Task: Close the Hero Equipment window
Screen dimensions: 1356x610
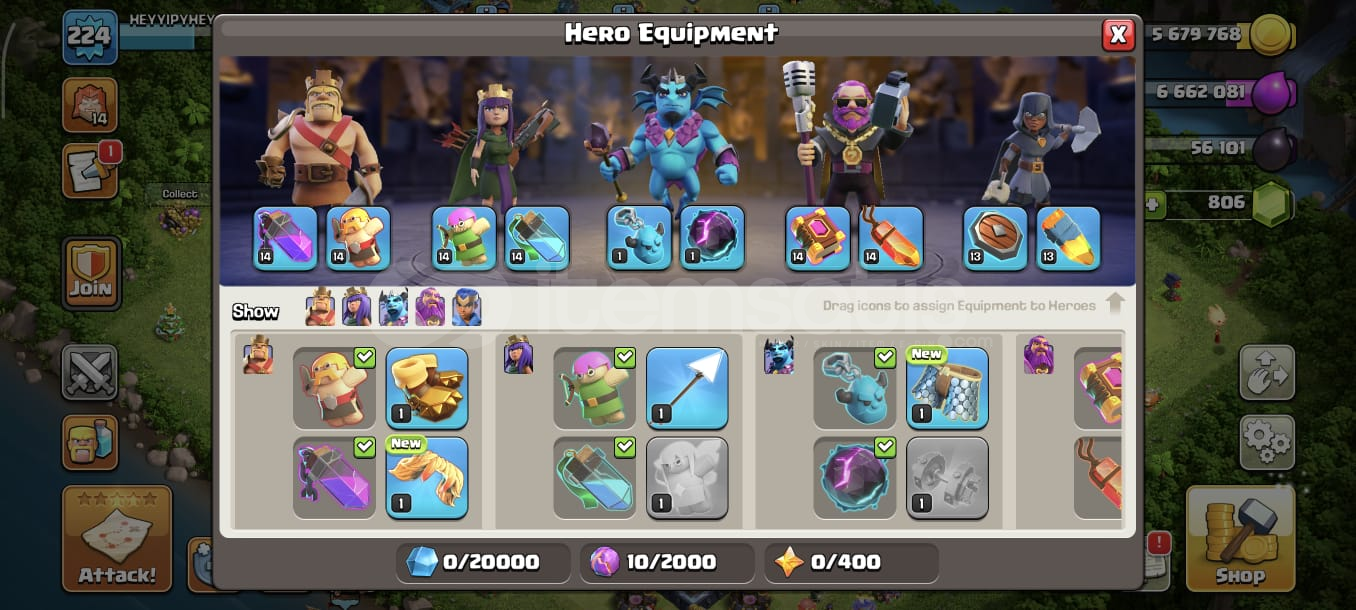Action: coord(1118,35)
